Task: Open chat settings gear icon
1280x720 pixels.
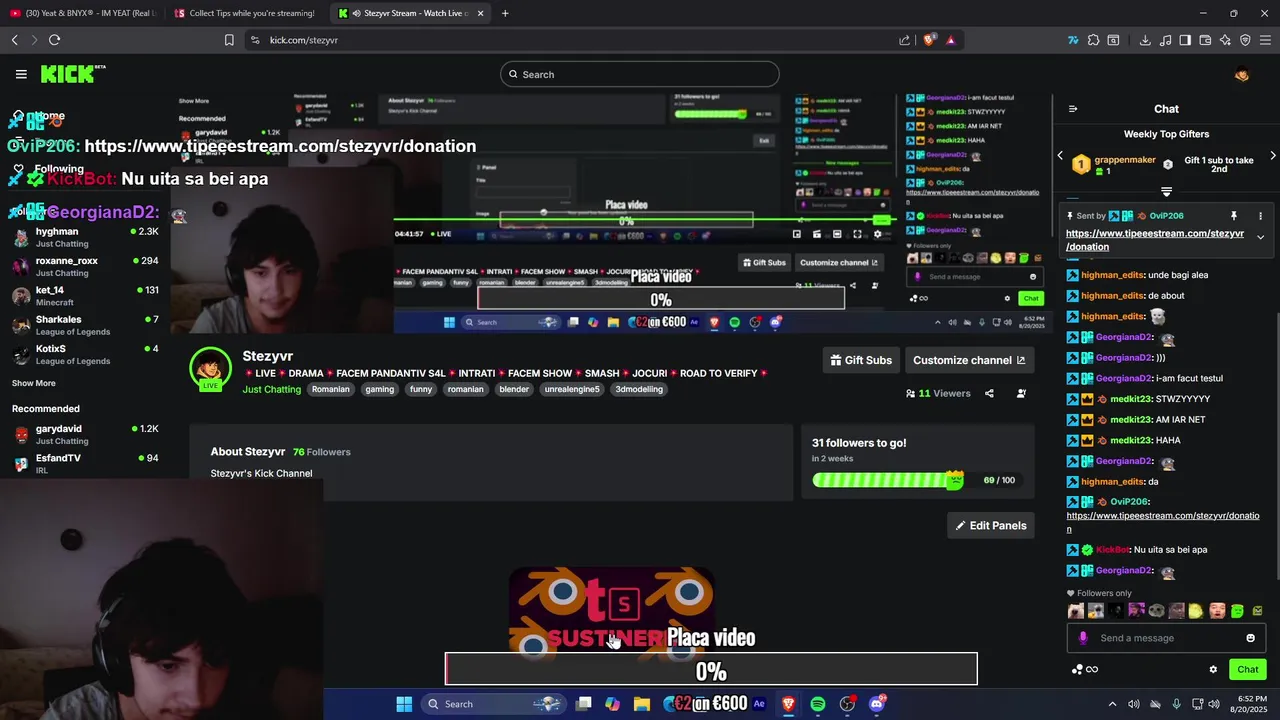Action: click(x=1213, y=669)
